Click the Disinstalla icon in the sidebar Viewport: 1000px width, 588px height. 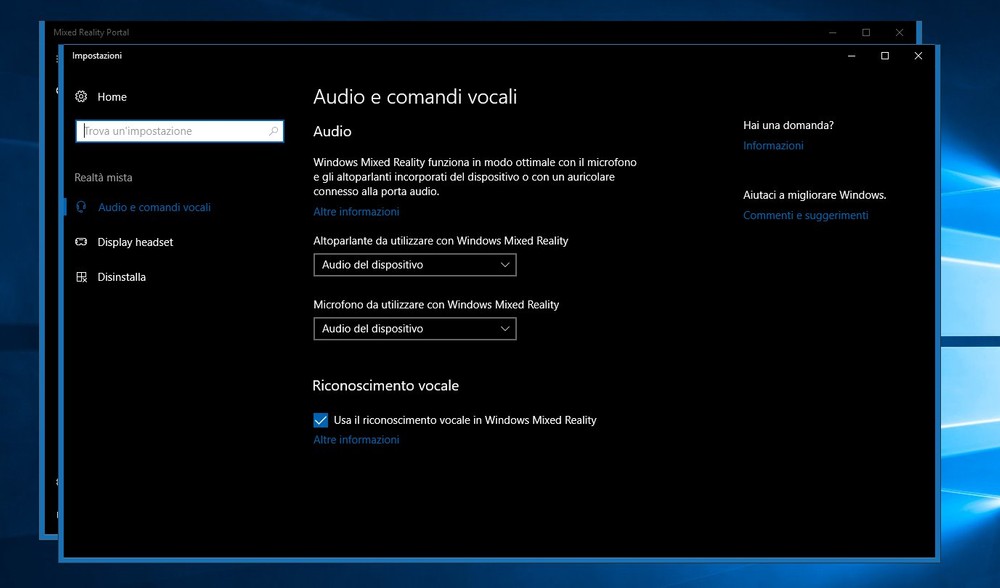pos(81,277)
